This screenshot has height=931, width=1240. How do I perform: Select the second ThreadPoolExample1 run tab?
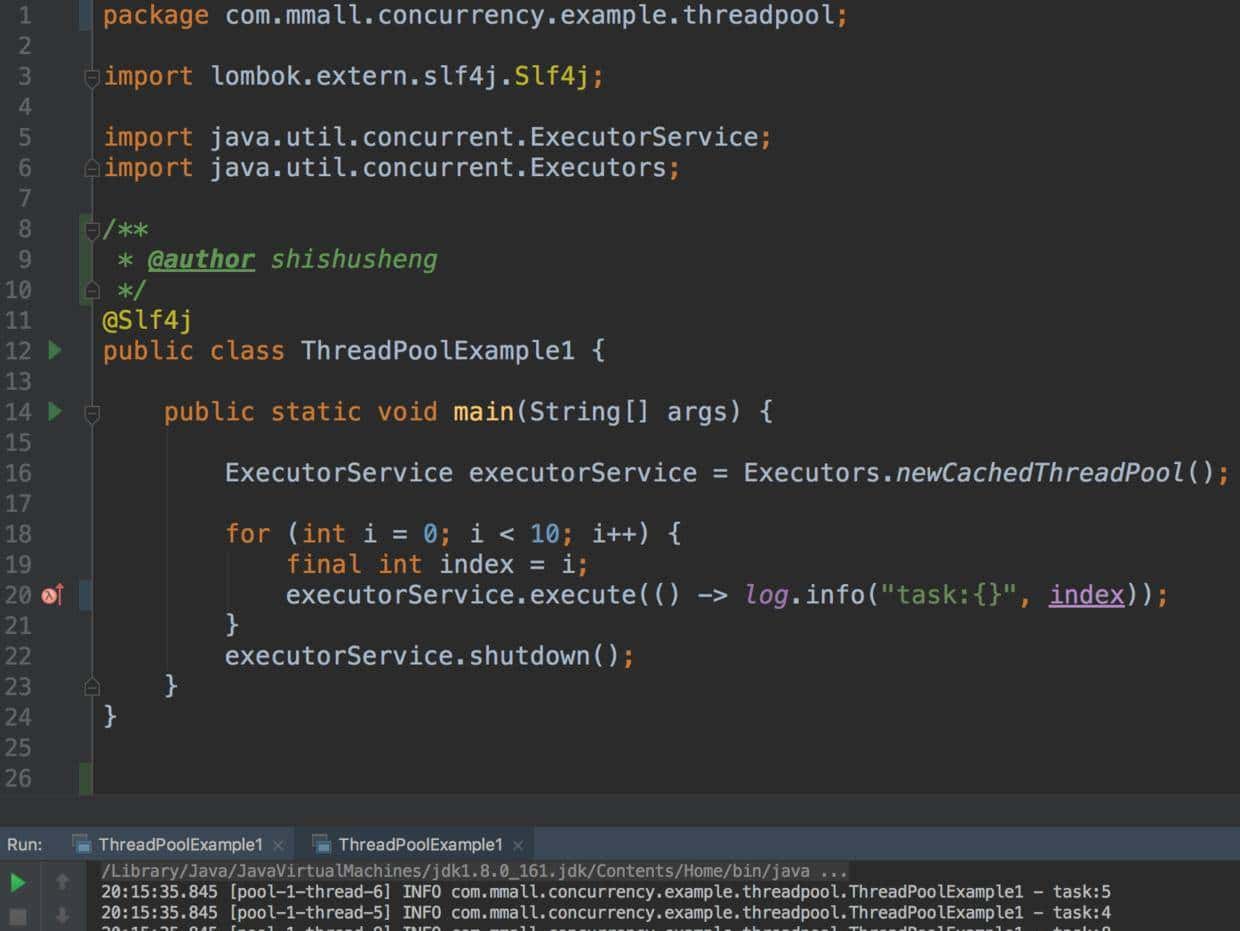click(420, 845)
